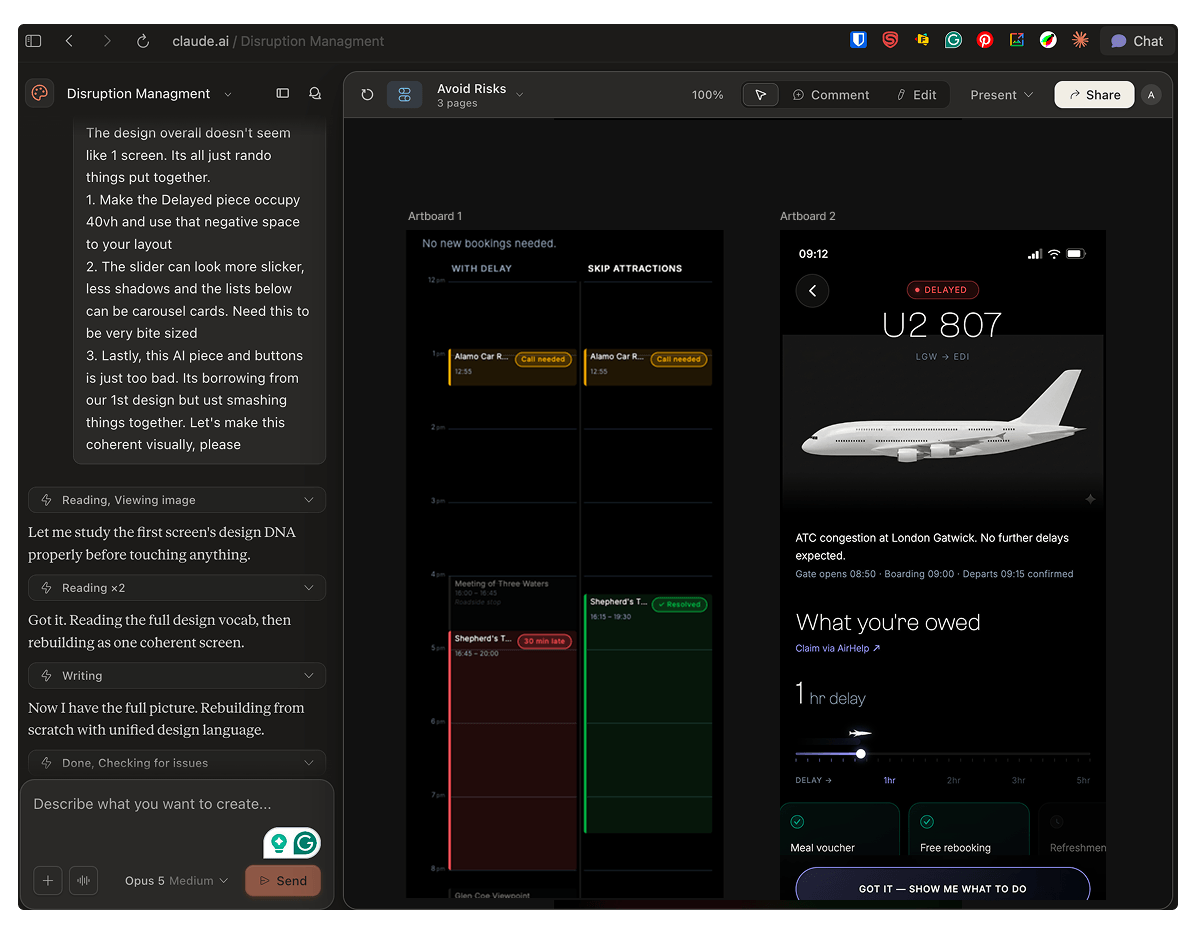The height and width of the screenshot is (932, 1194).
Task: Click the browser reload icon
Action: pyautogui.click(x=142, y=41)
